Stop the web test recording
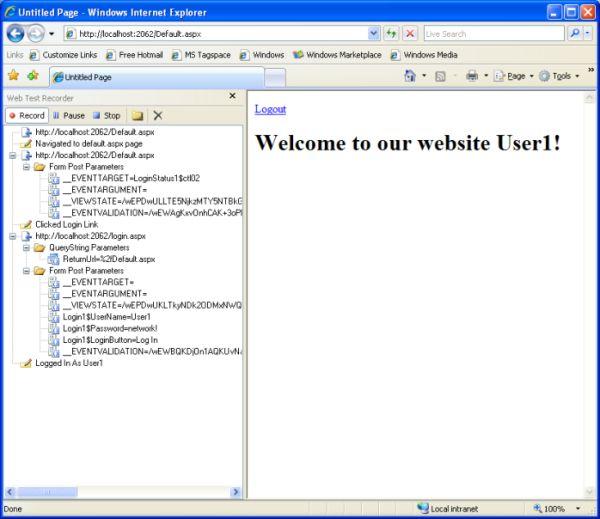600x519 pixels. pyautogui.click(x=106, y=115)
